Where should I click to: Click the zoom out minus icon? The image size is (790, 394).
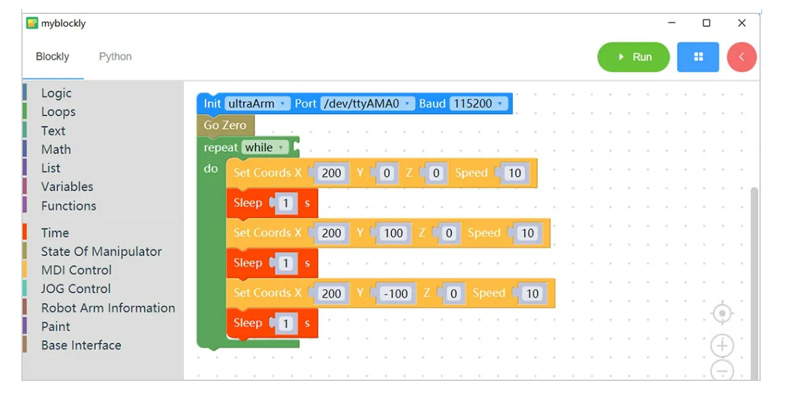coord(722,371)
